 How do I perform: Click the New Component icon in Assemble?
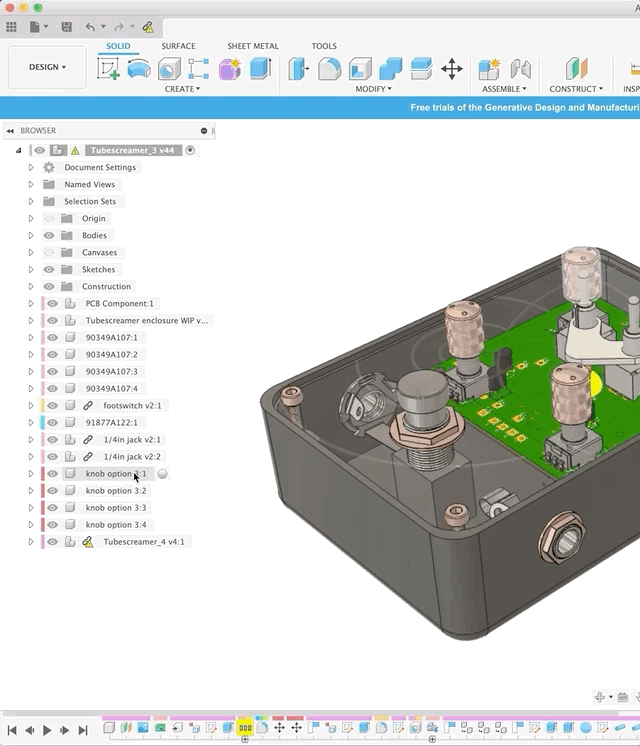[x=489, y=68]
